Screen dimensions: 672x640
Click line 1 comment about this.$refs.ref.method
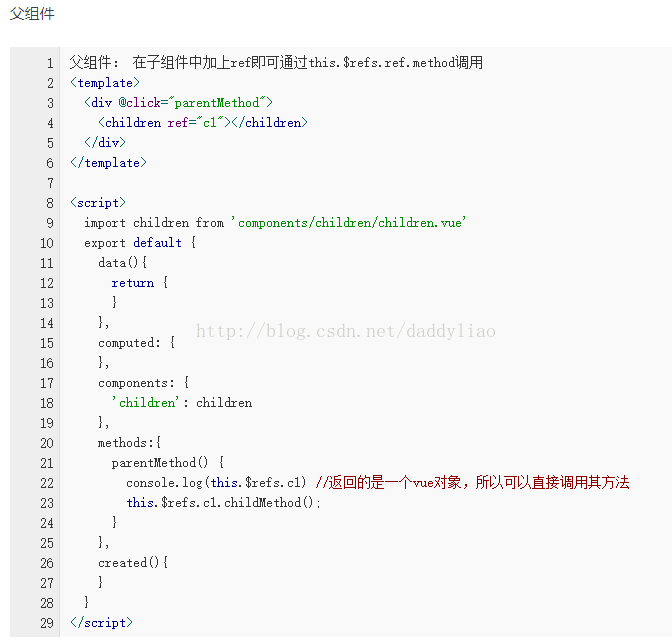point(276,63)
